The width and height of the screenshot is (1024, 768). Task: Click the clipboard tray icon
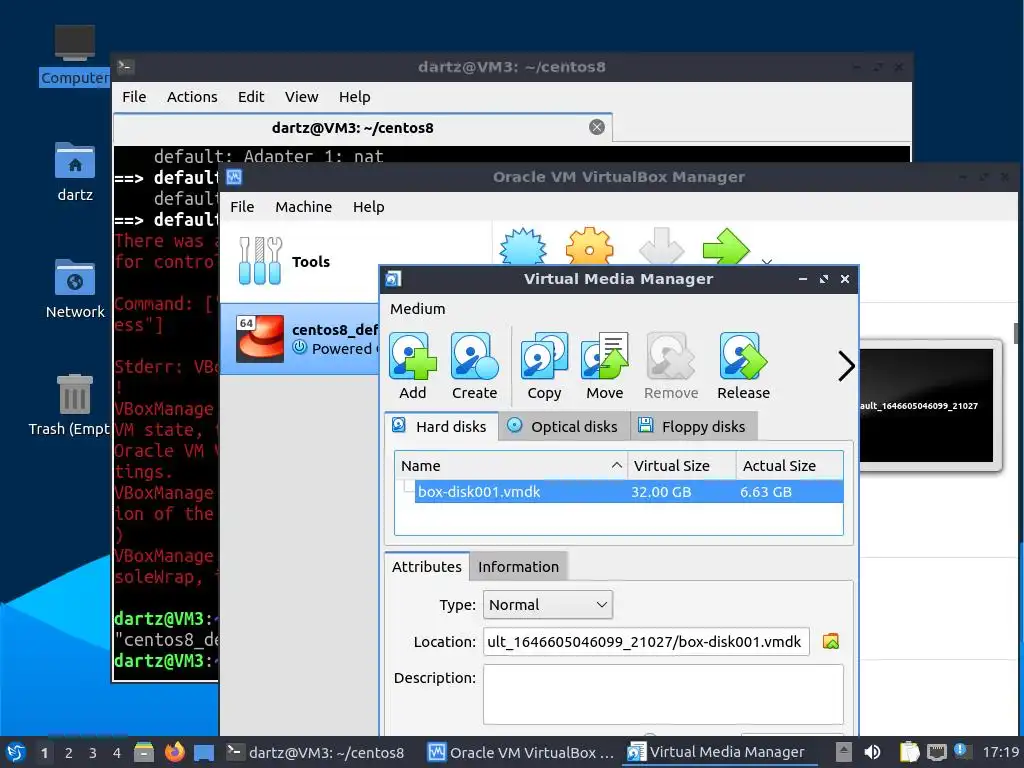(x=910, y=752)
